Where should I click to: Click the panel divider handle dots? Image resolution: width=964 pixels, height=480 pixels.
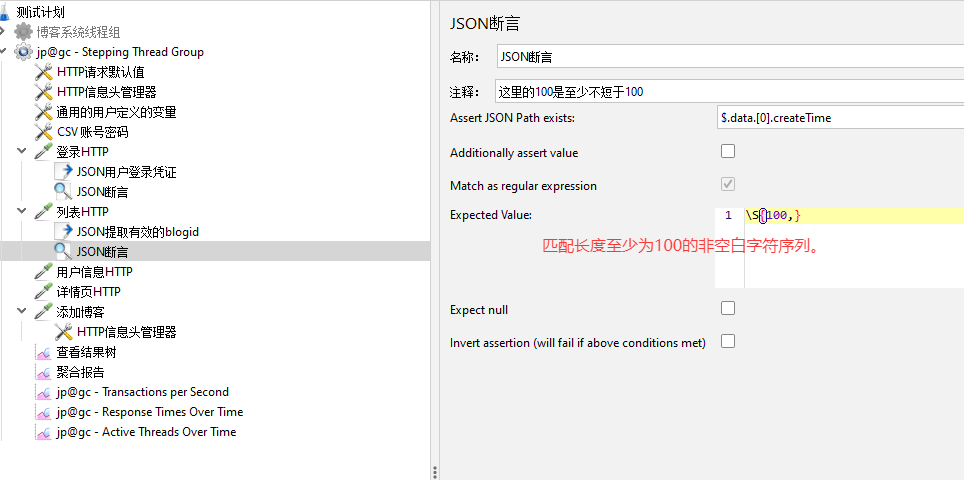(x=435, y=472)
